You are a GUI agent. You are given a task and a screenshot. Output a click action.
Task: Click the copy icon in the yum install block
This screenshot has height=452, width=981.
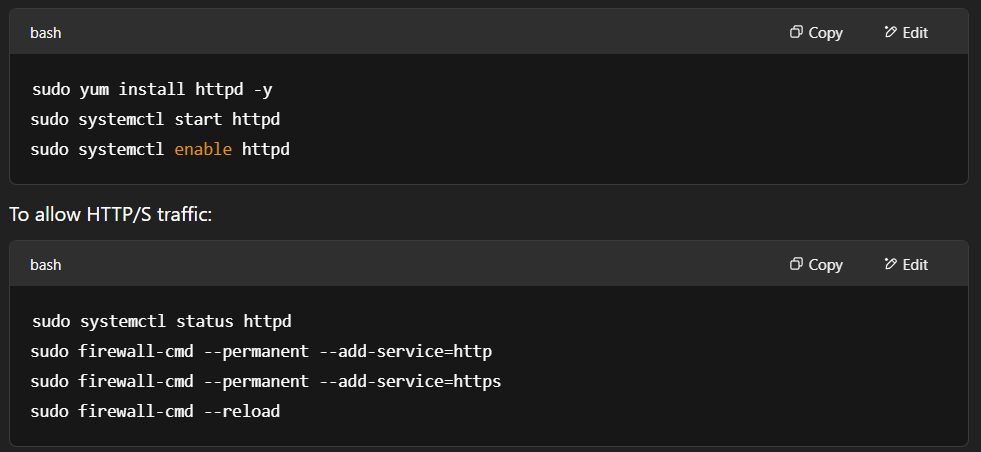[x=796, y=32]
